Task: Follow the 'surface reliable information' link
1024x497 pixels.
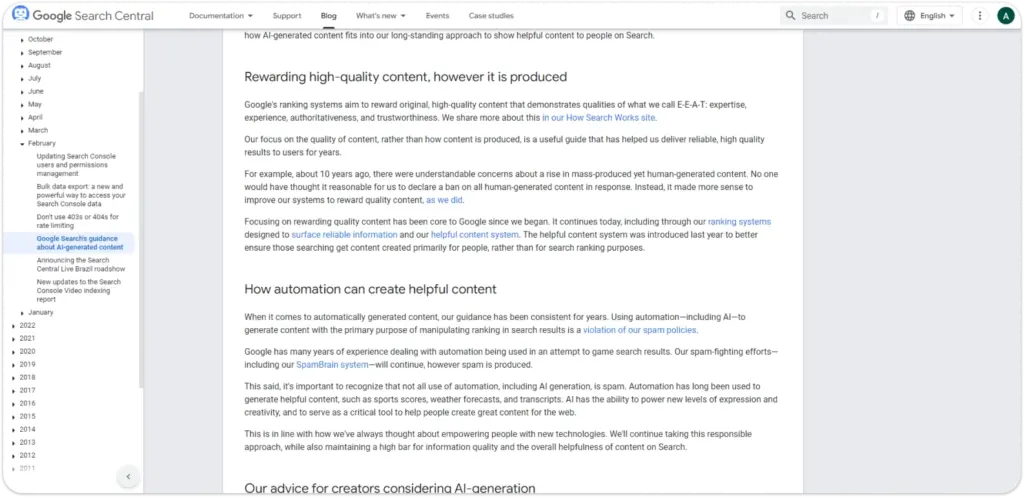Action: tap(344, 234)
